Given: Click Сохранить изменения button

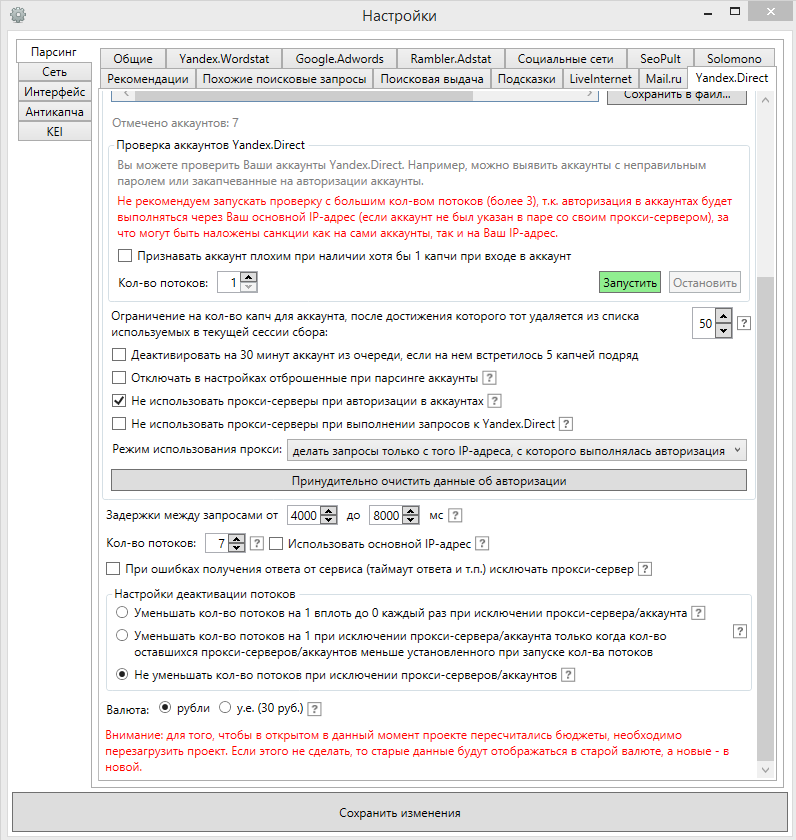Looking at the screenshot, I should [x=400, y=813].
